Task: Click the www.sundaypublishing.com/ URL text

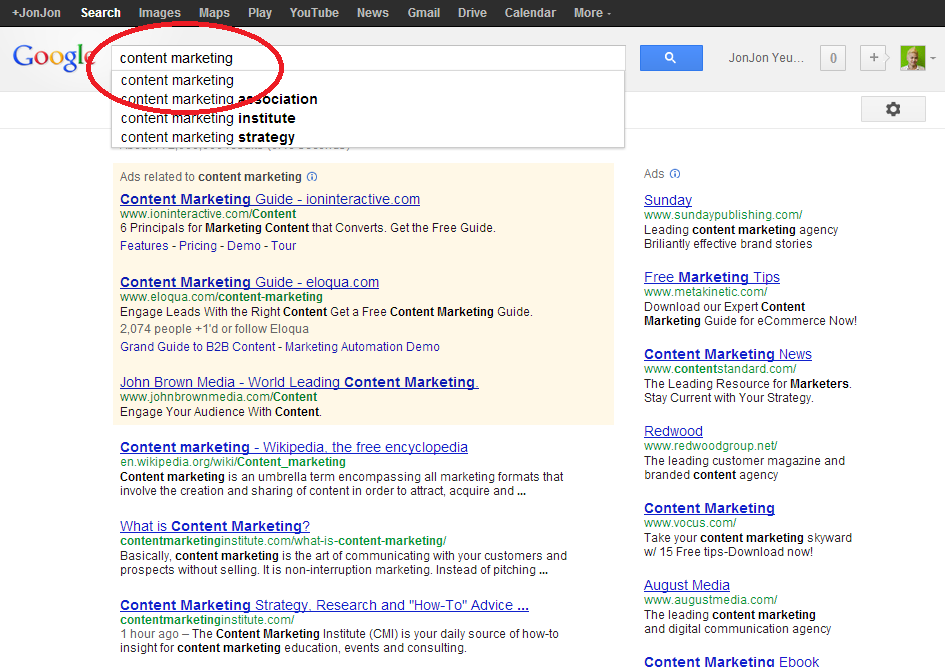Action: pyautogui.click(x=723, y=215)
